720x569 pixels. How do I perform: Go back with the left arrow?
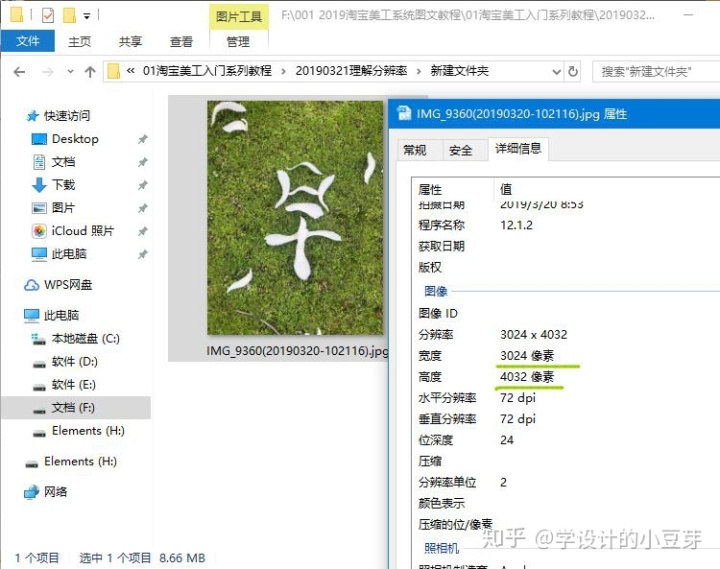click(x=19, y=72)
